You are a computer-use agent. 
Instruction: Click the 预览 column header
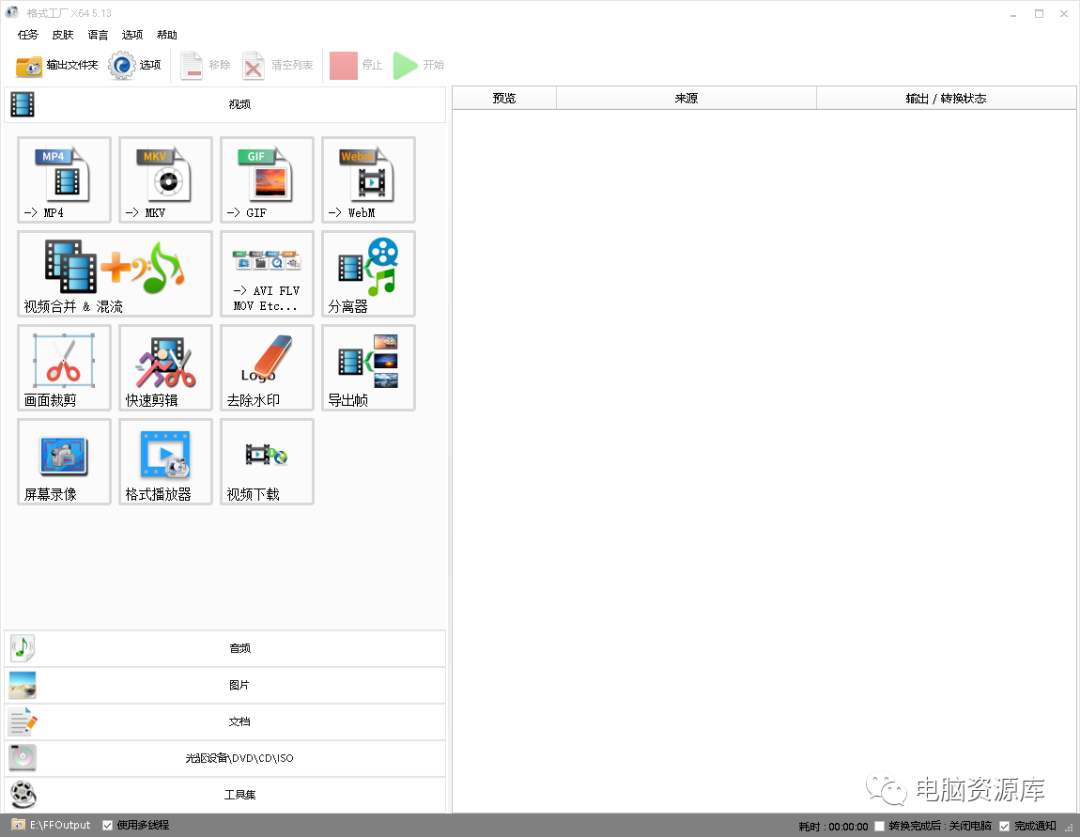point(504,98)
